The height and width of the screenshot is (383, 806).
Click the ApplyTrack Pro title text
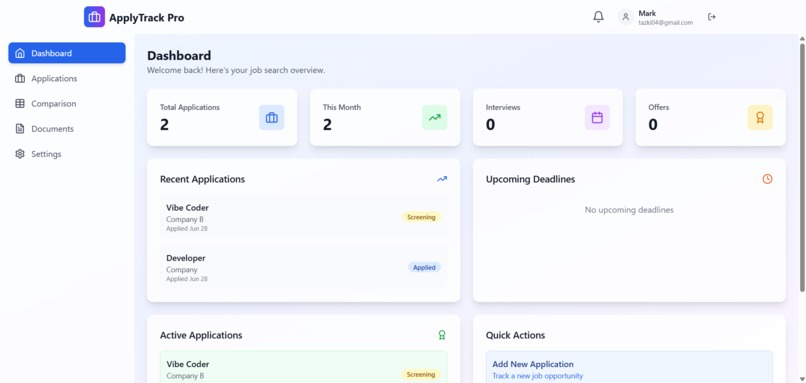146,17
